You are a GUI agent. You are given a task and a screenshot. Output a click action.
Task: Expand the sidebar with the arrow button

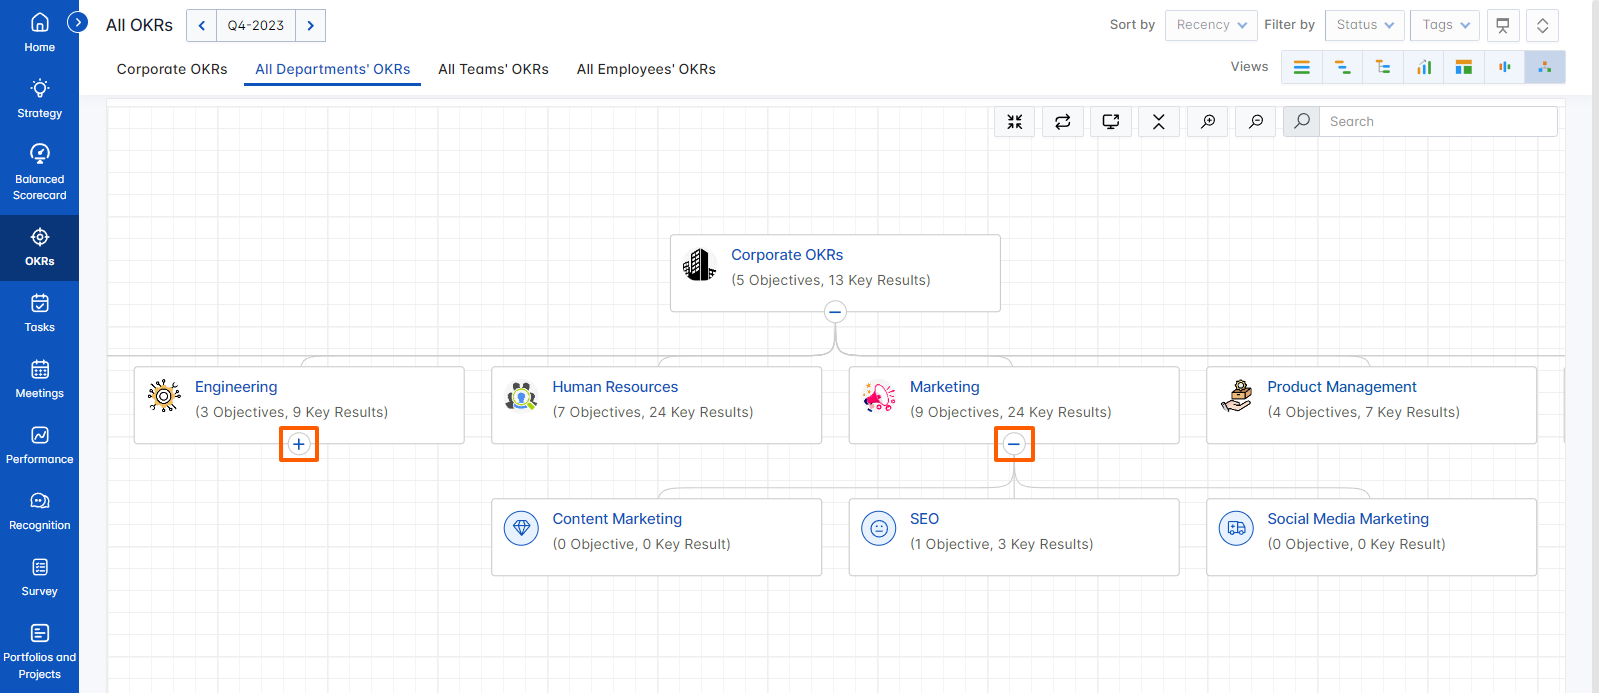pos(77,22)
